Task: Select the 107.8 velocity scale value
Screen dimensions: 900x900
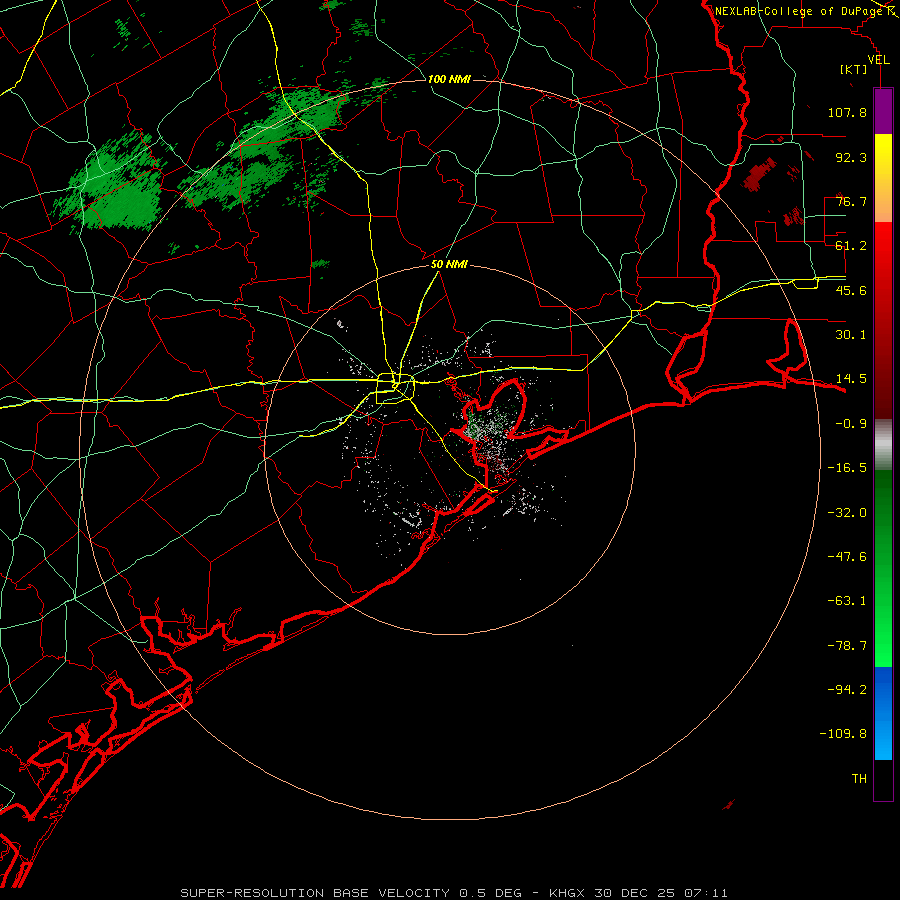Action: (x=847, y=112)
